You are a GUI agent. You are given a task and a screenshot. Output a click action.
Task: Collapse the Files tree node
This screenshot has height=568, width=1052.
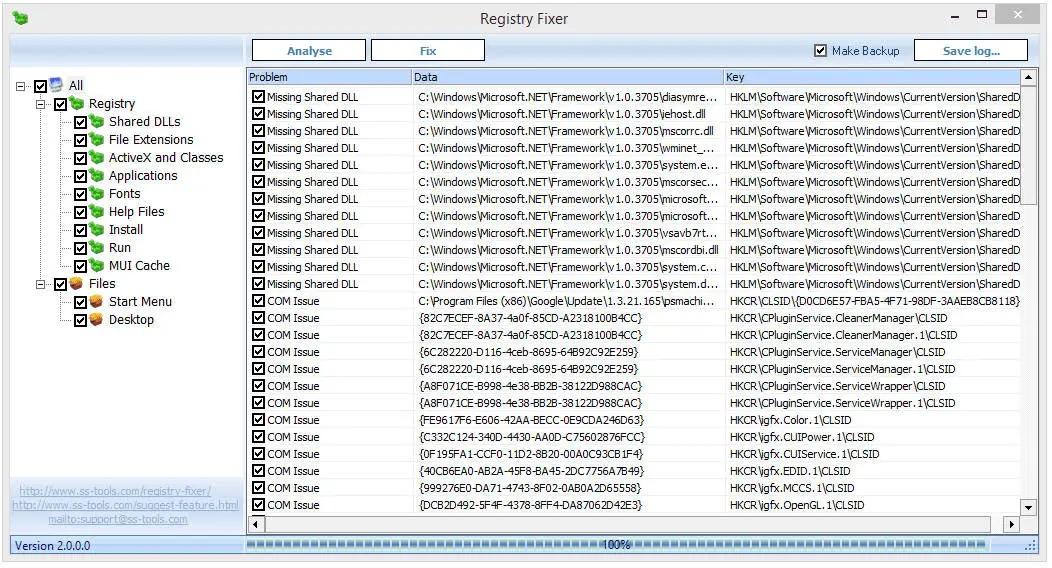[40, 284]
